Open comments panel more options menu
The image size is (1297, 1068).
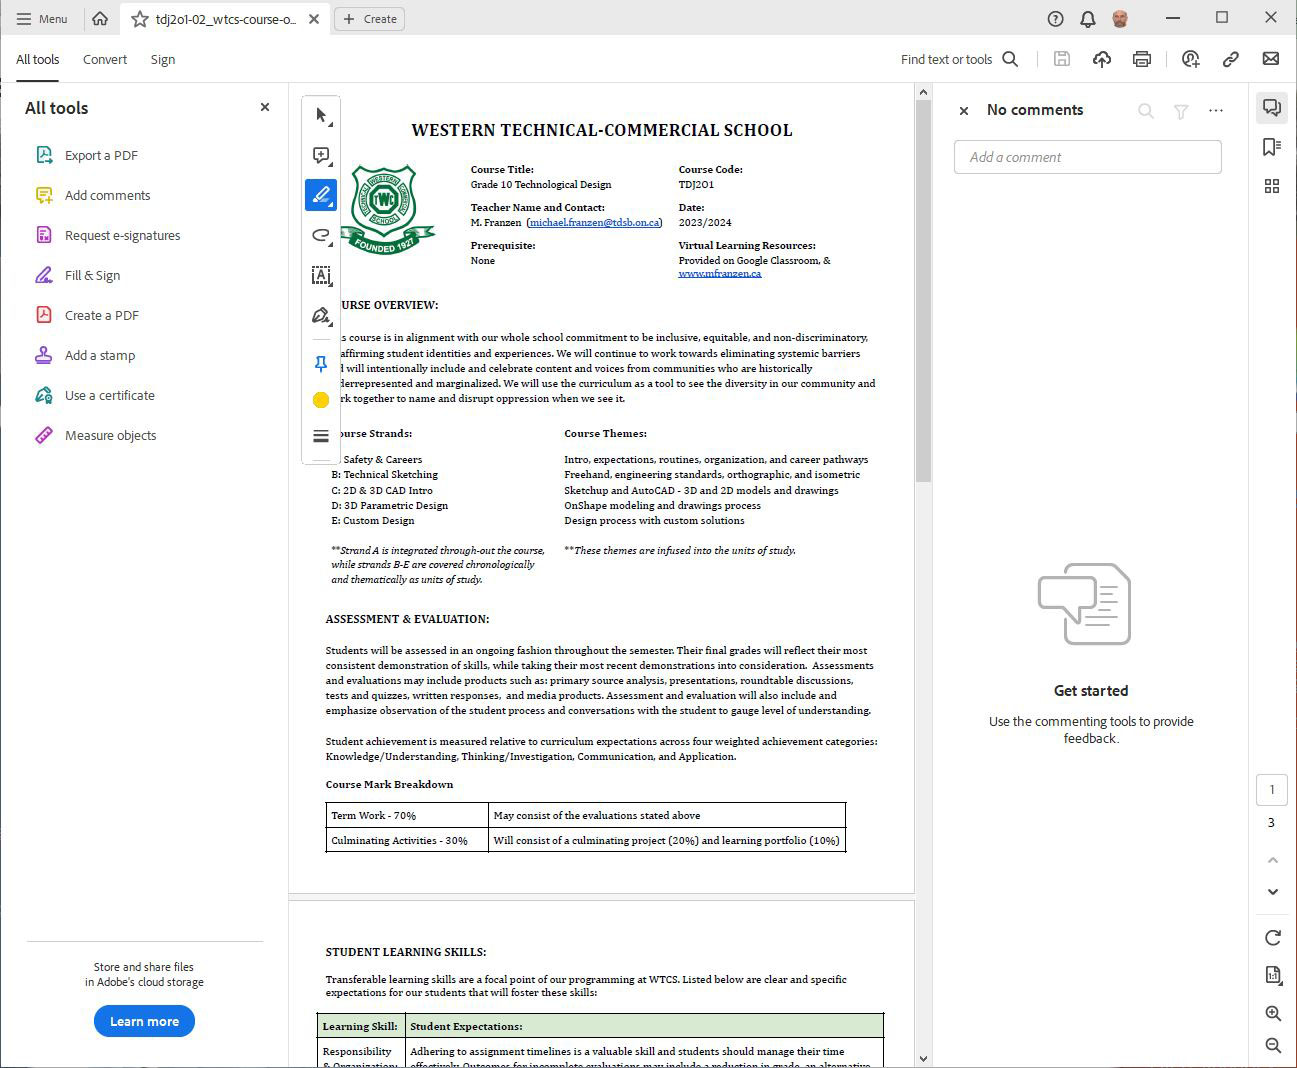tap(1215, 111)
